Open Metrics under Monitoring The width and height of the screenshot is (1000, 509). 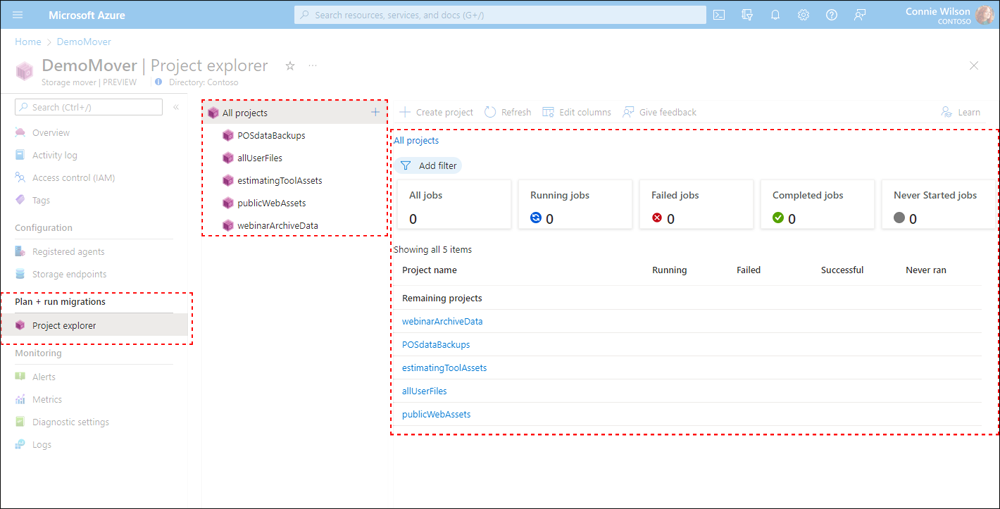47,399
